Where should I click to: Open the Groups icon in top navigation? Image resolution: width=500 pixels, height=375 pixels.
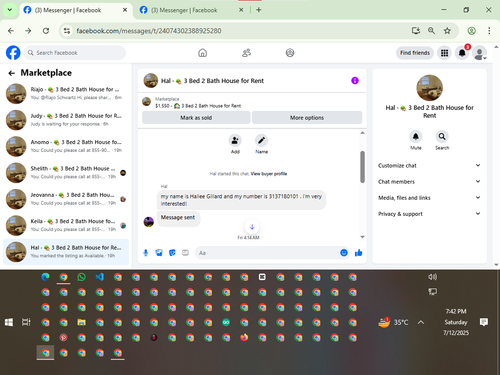[290, 53]
